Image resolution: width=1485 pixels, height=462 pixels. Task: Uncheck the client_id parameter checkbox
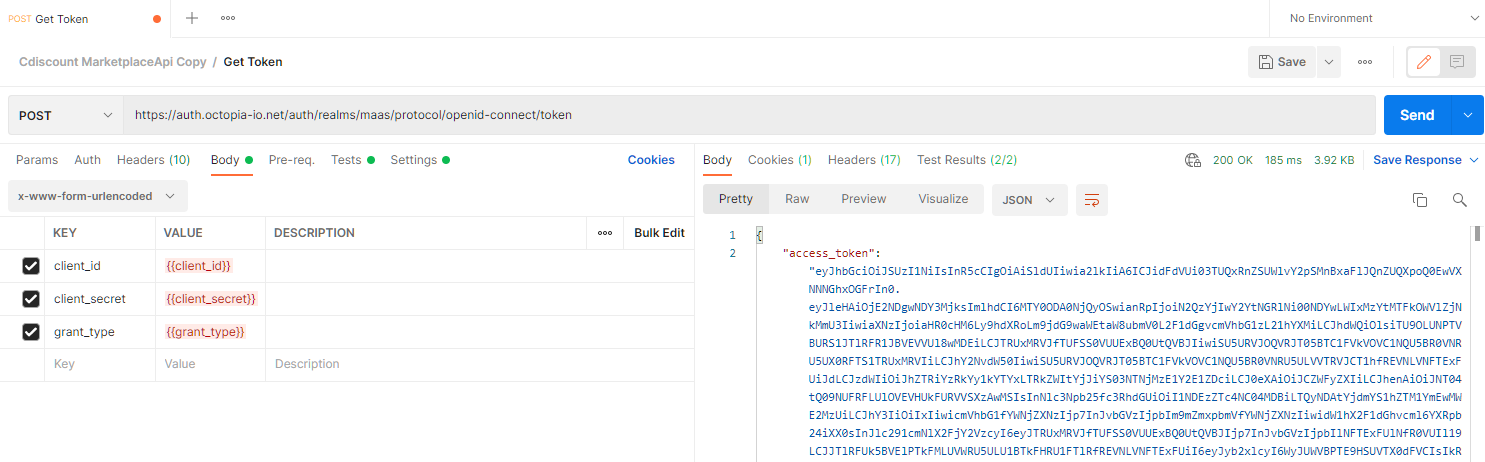point(31,266)
